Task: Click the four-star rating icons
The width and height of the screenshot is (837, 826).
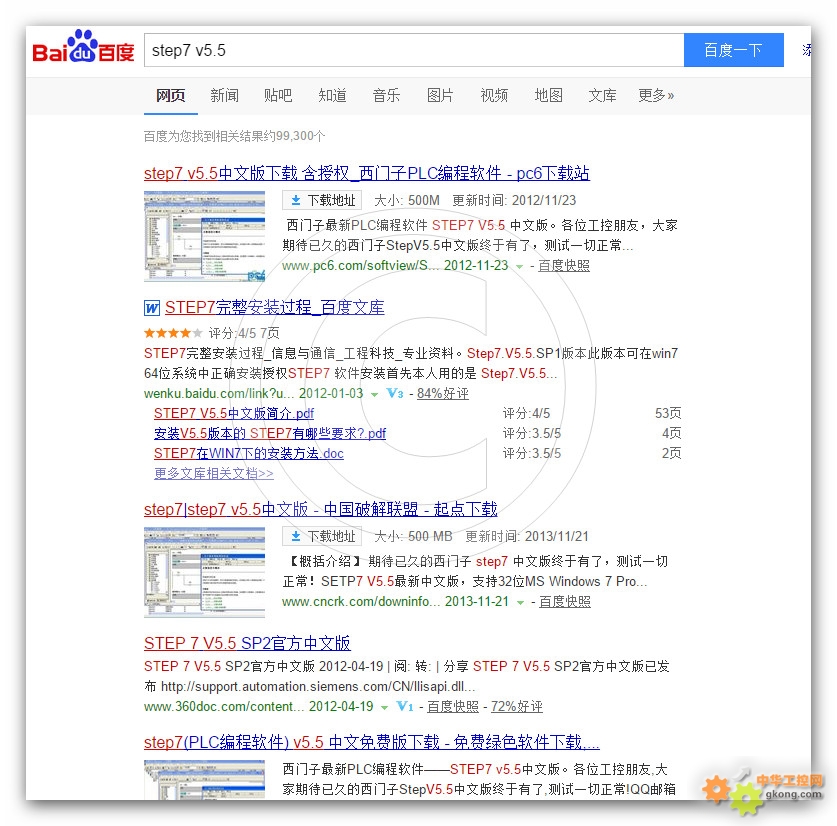Action: click(173, 333)
